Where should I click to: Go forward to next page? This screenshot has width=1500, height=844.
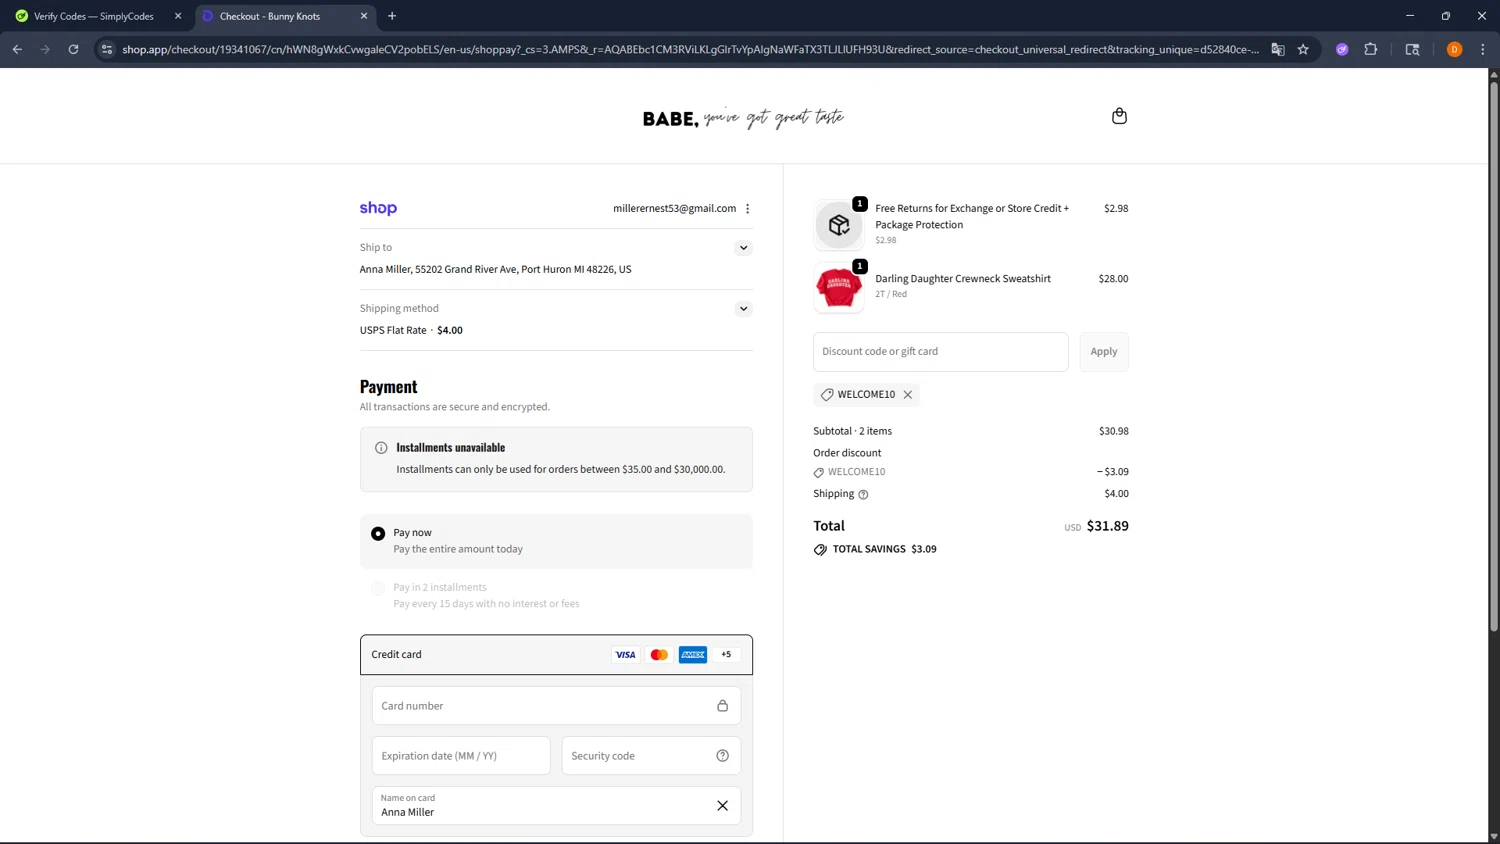45,49
